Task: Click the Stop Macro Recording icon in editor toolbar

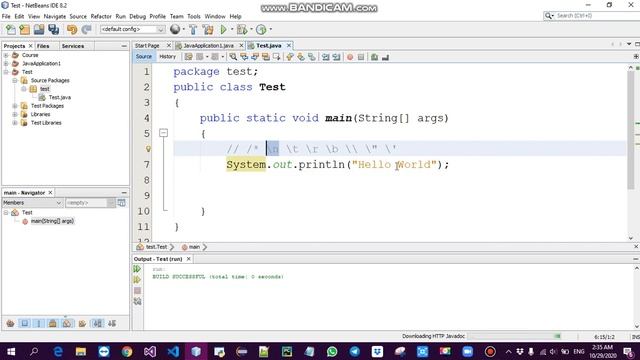Action: (x=361, y=57)
